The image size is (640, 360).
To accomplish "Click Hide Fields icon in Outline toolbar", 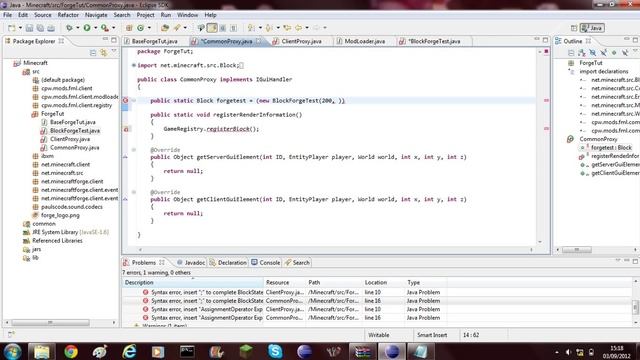I will point(593,53).
